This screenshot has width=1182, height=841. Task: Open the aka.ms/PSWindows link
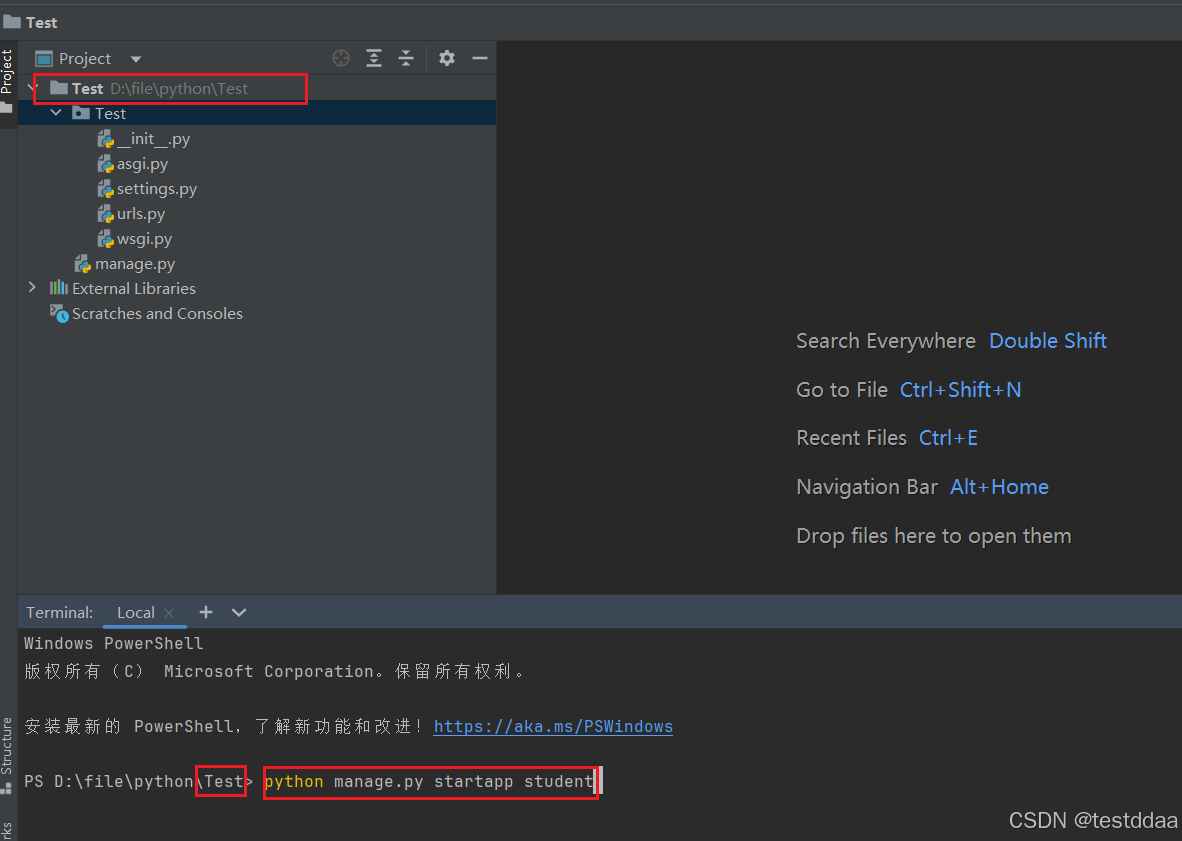[553, 726]
